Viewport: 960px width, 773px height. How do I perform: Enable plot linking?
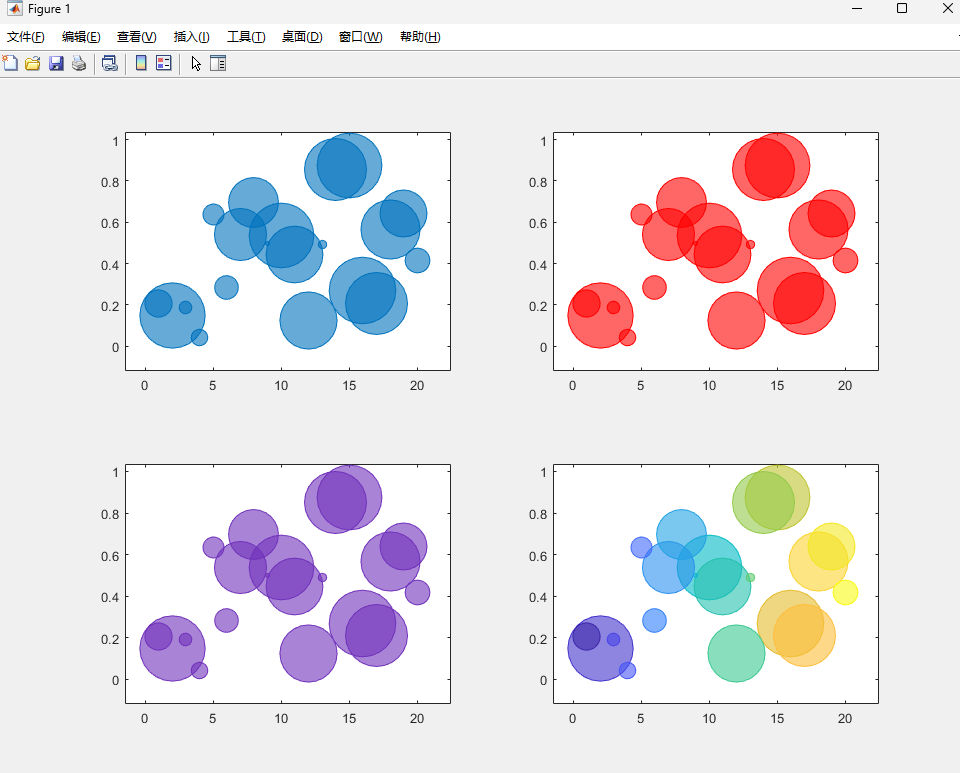(109, 63)
